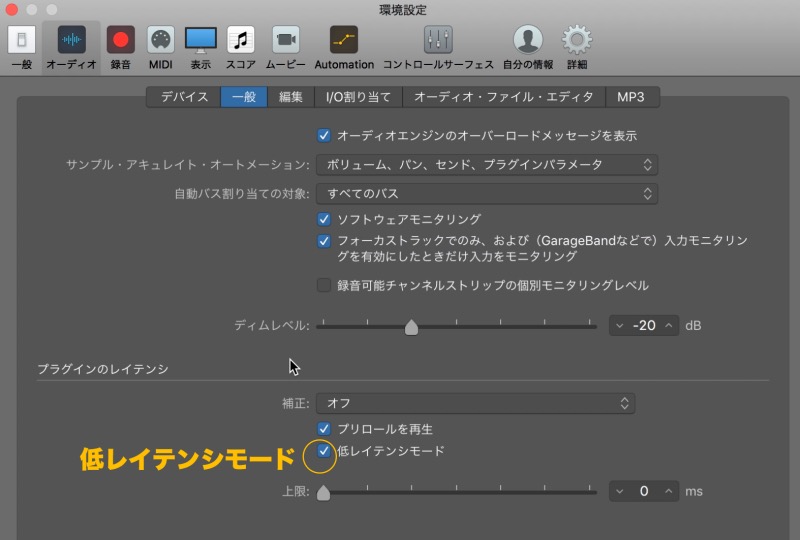
Task: Decrease the dim level dB value
Action: [619, 326]
